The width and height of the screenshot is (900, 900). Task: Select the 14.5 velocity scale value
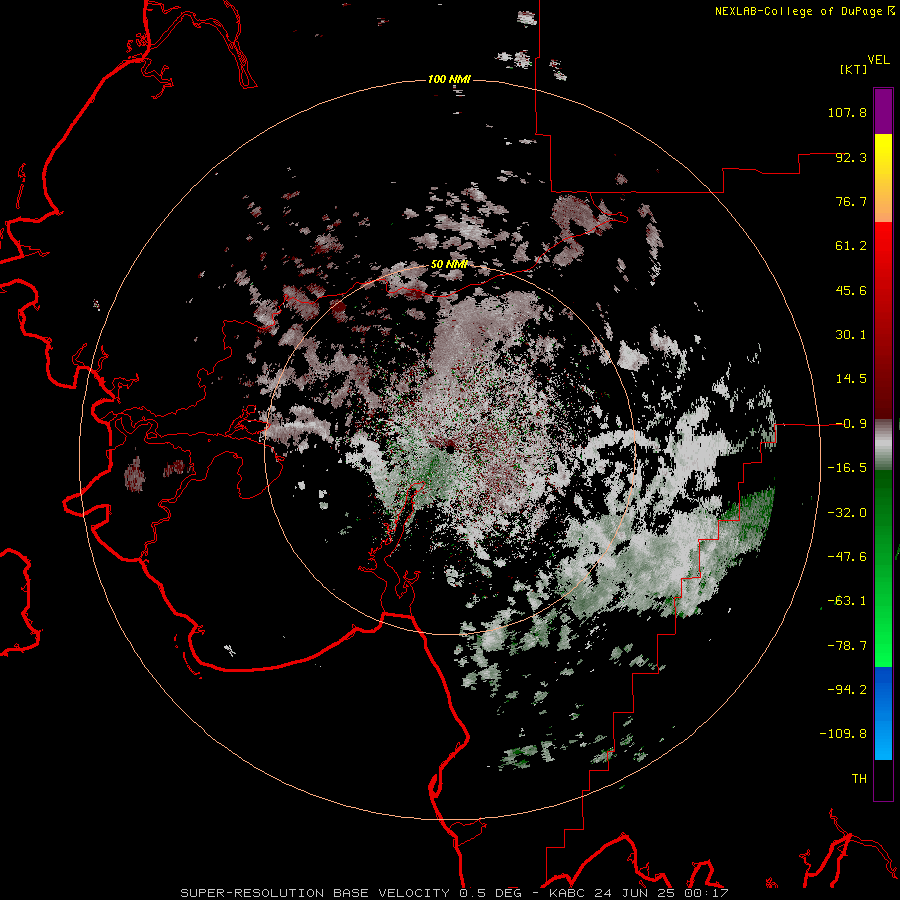[x=851, y=379]
